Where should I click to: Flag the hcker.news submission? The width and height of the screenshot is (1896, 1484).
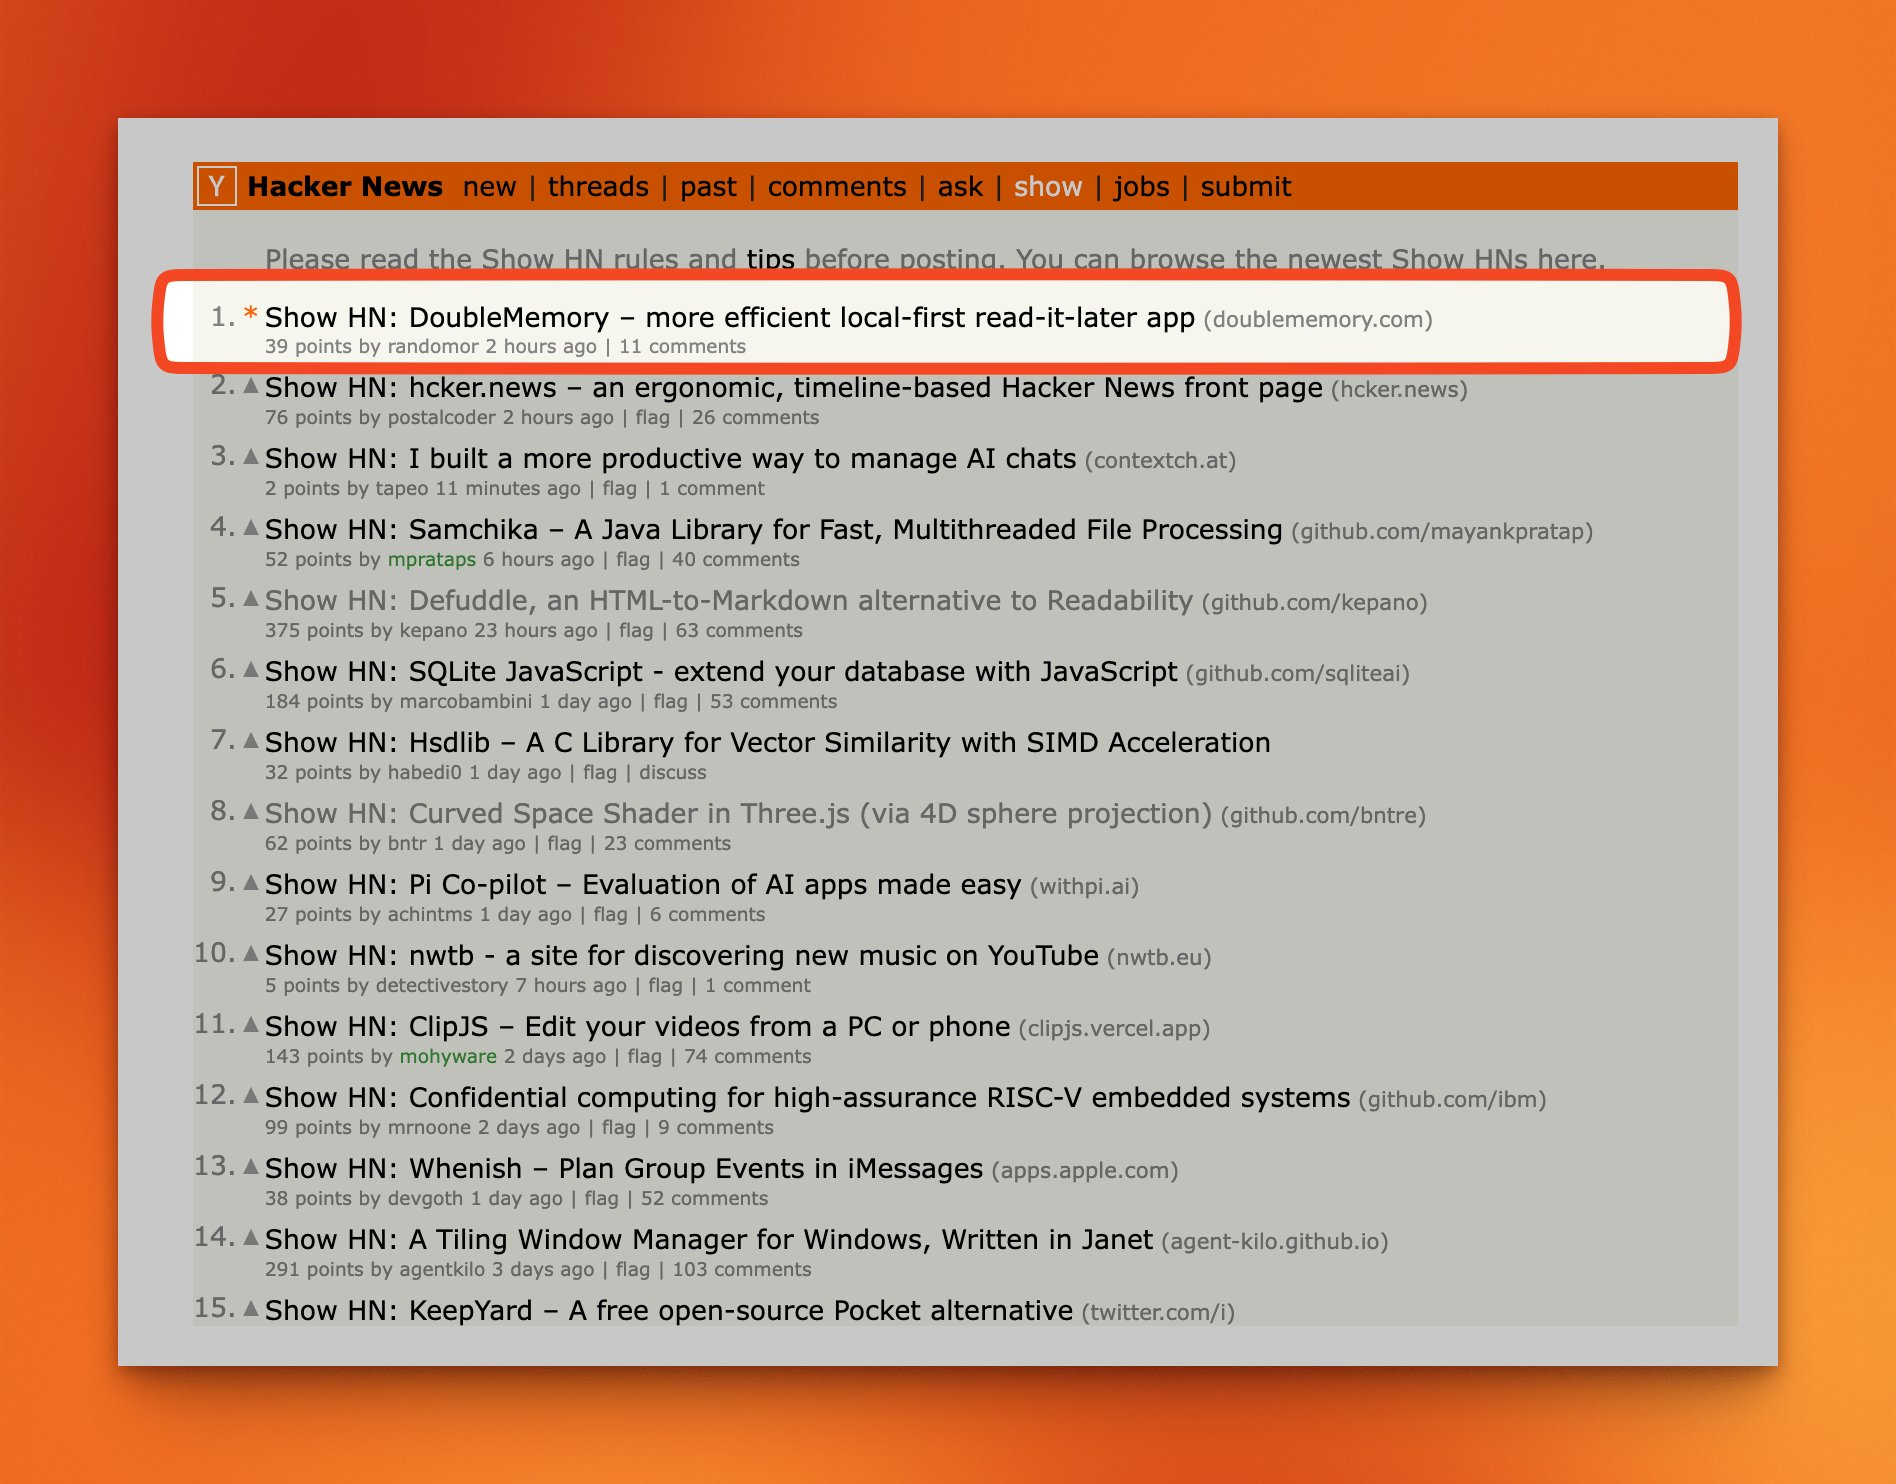coord(652,418)
